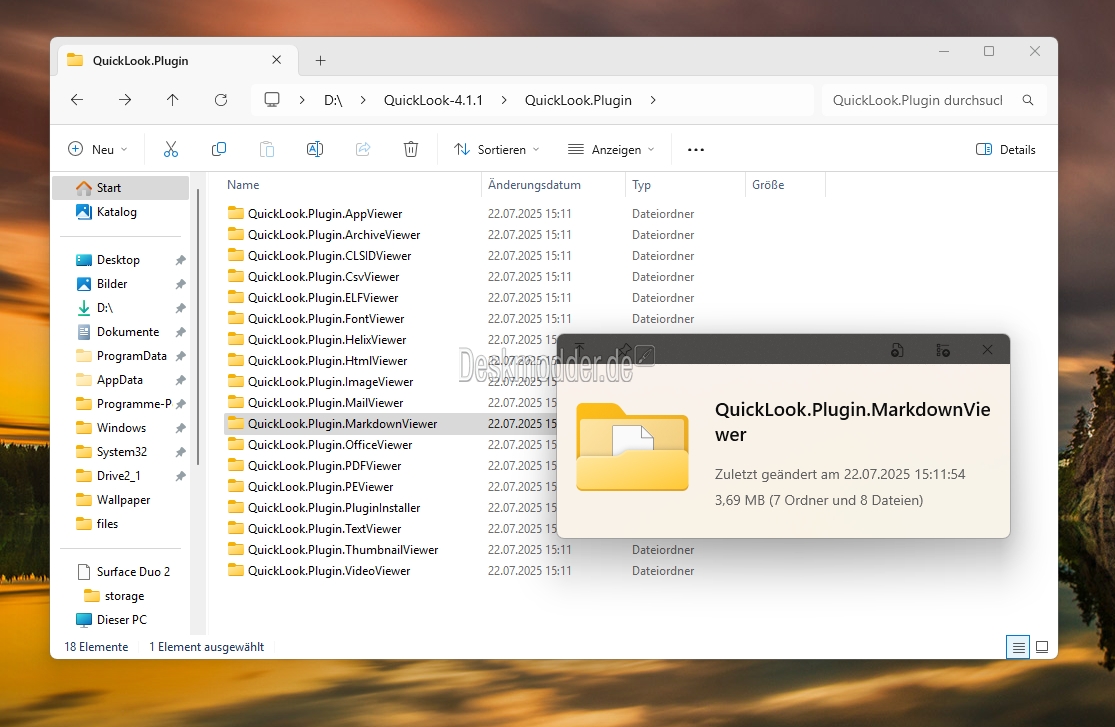Image resolution: width=1115 pixels, height=727 pixels.
Task: Open Wallpaper folder in sidebar
Action: pos(114,500)
